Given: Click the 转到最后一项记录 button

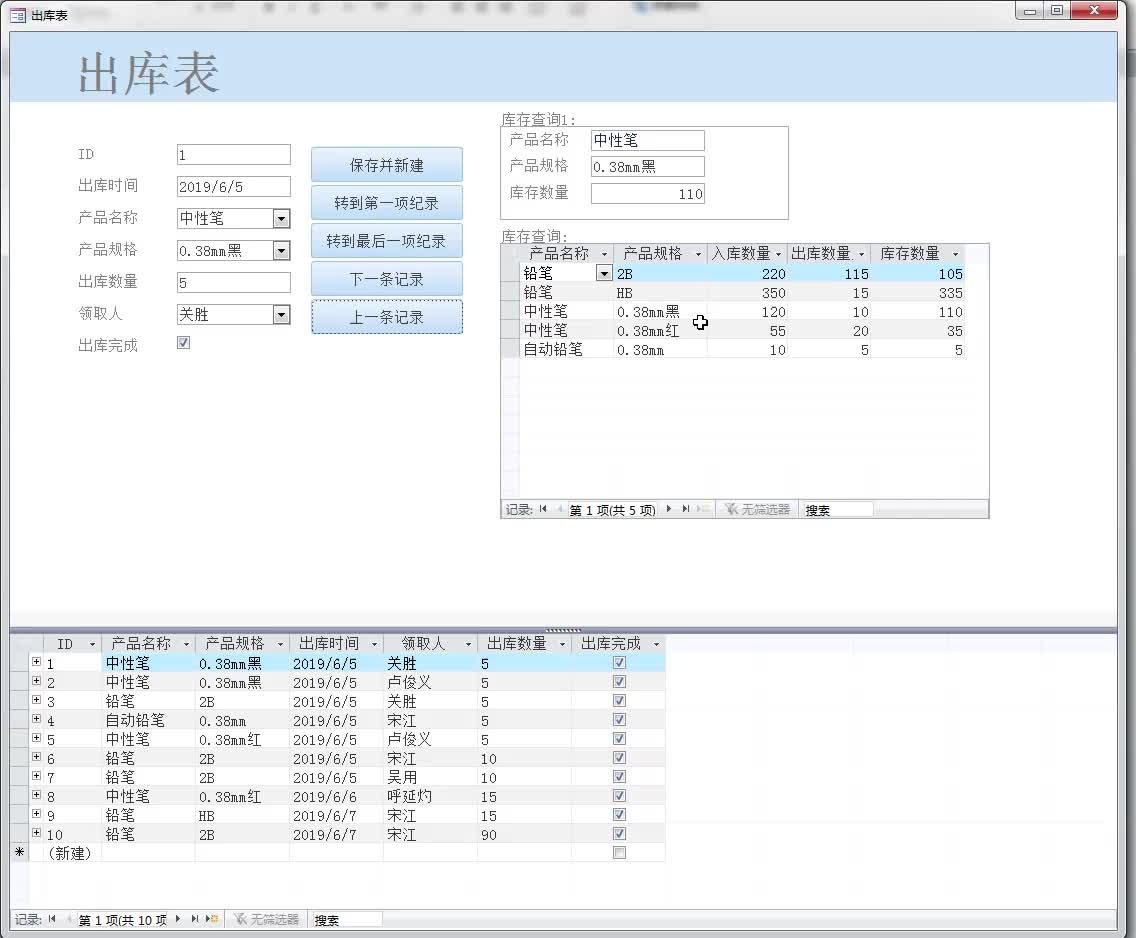Looking at the screenshot, I should point(387,241).
